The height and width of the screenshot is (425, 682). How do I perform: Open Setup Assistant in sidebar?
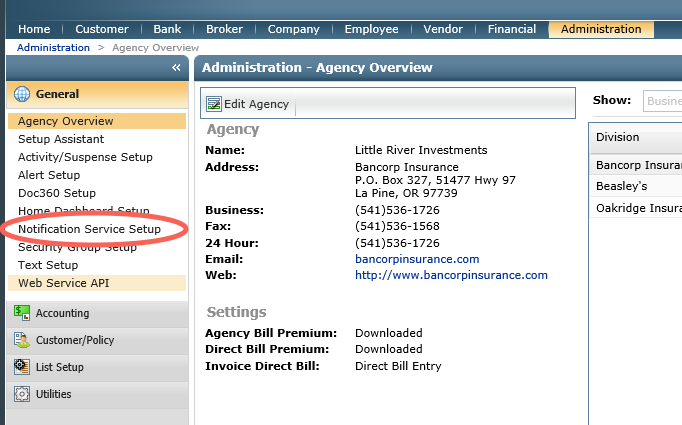pyautogui.click(x=61, y=139)
